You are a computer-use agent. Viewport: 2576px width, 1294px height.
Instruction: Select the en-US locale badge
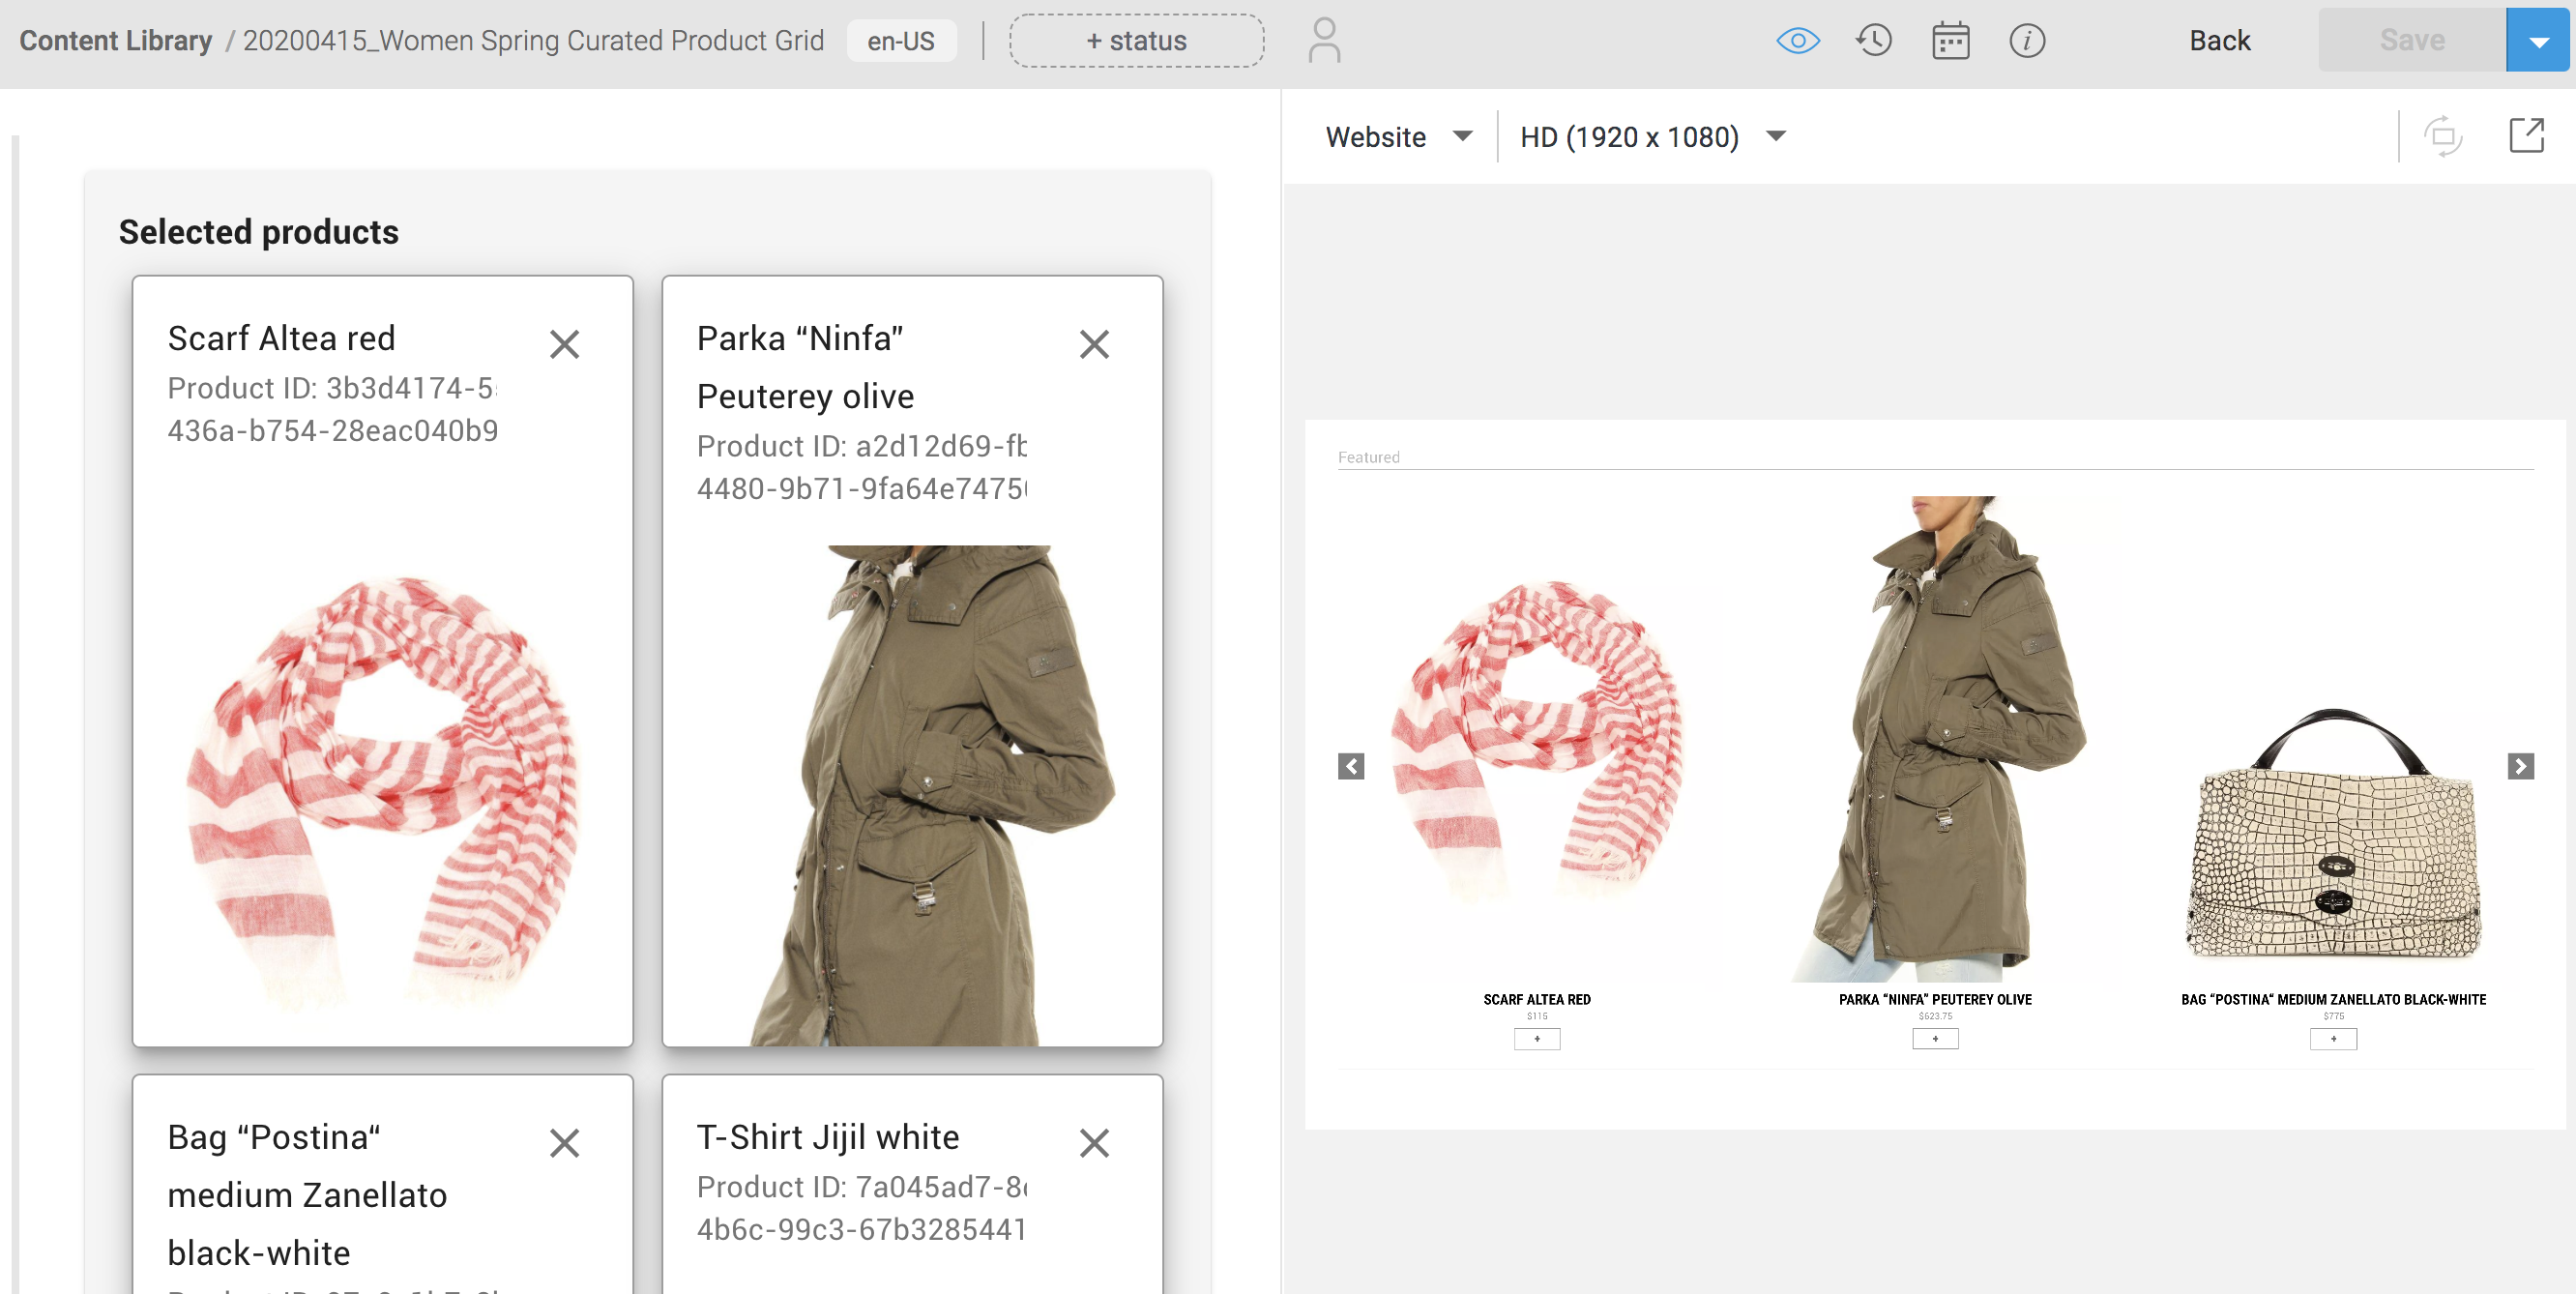901,41
